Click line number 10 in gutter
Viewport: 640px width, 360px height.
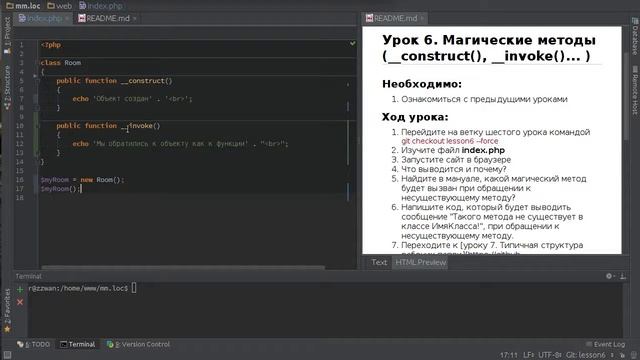click(x=20, y=126)
